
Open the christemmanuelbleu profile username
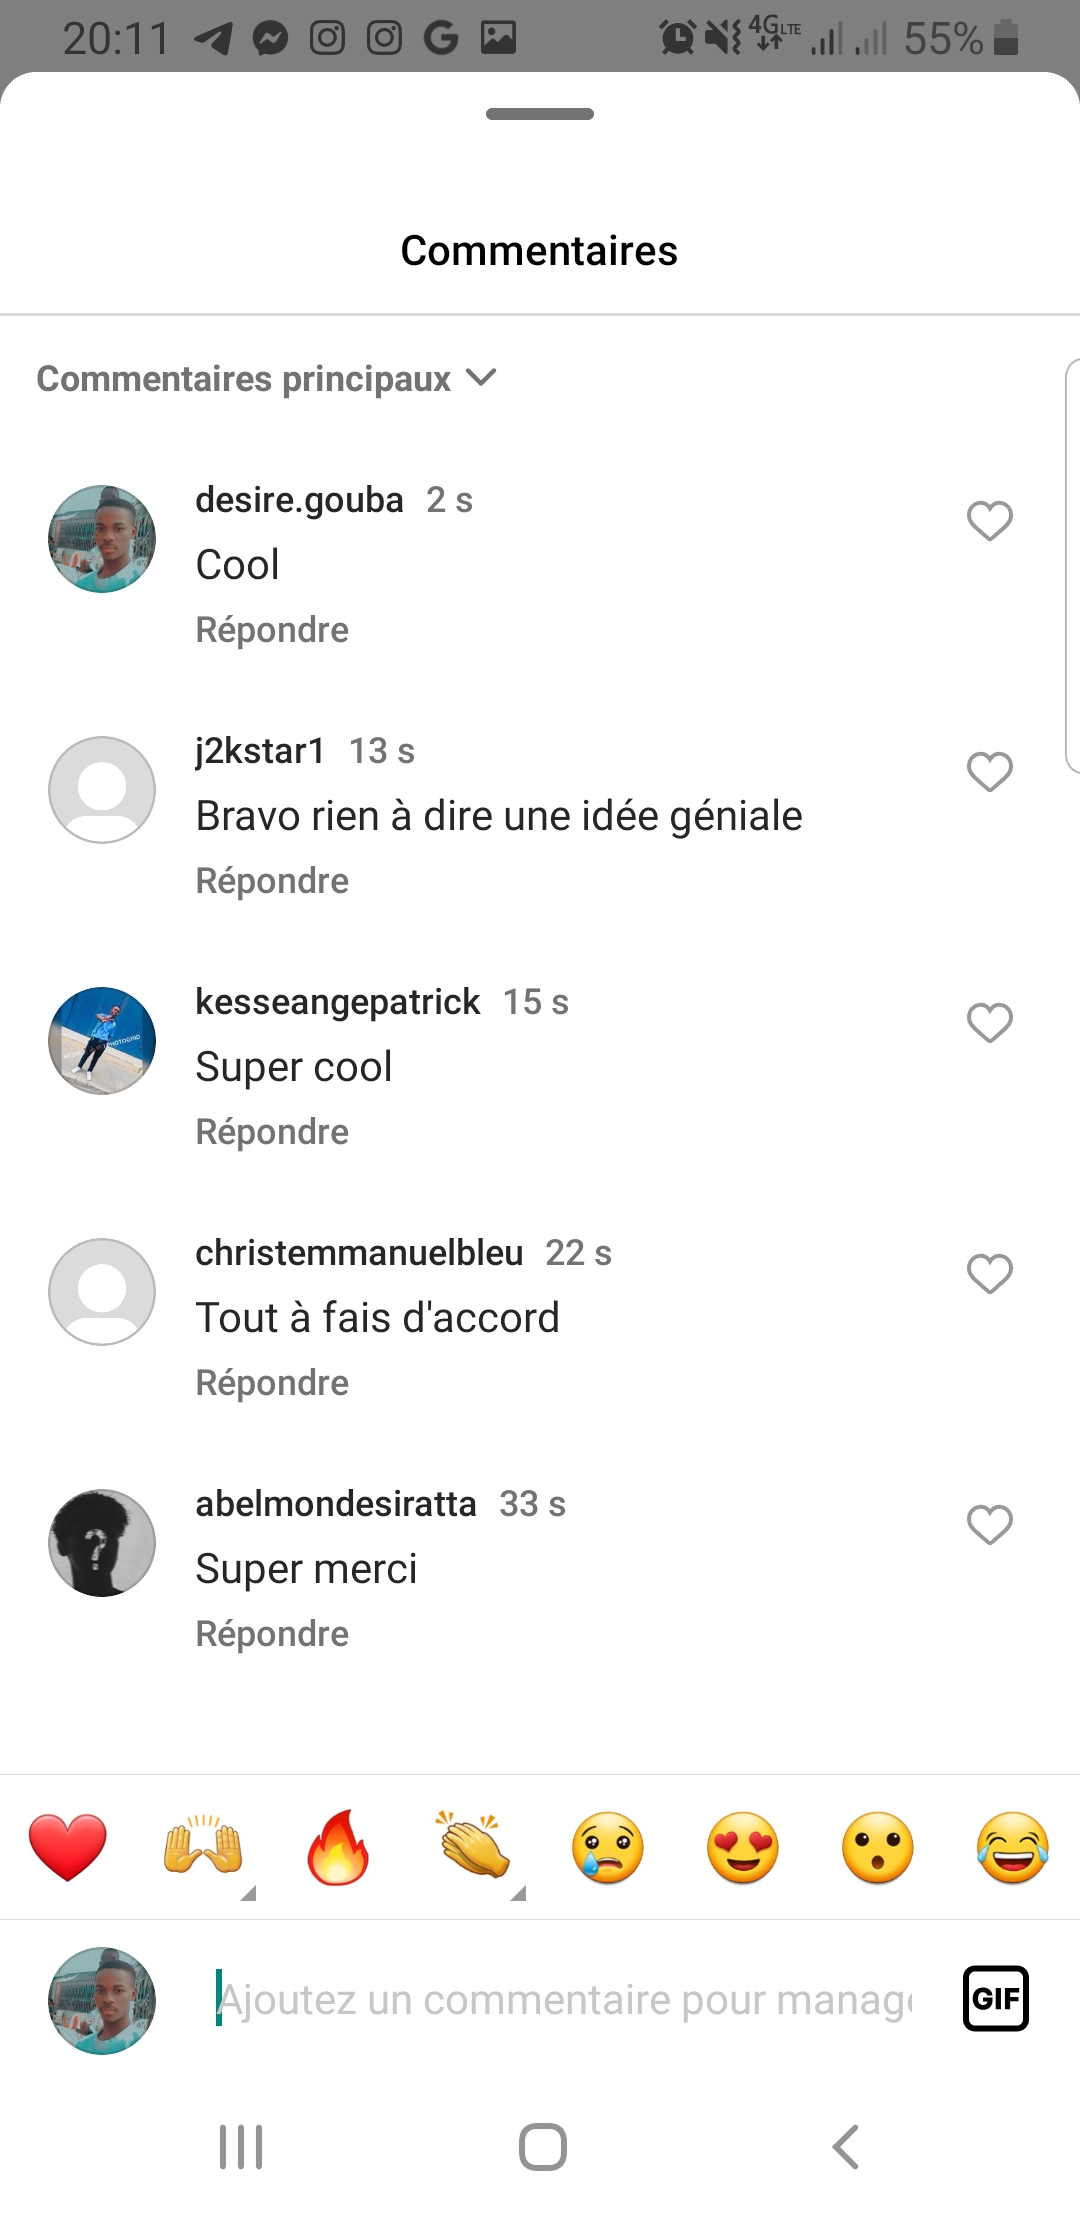click(359, 1253)
